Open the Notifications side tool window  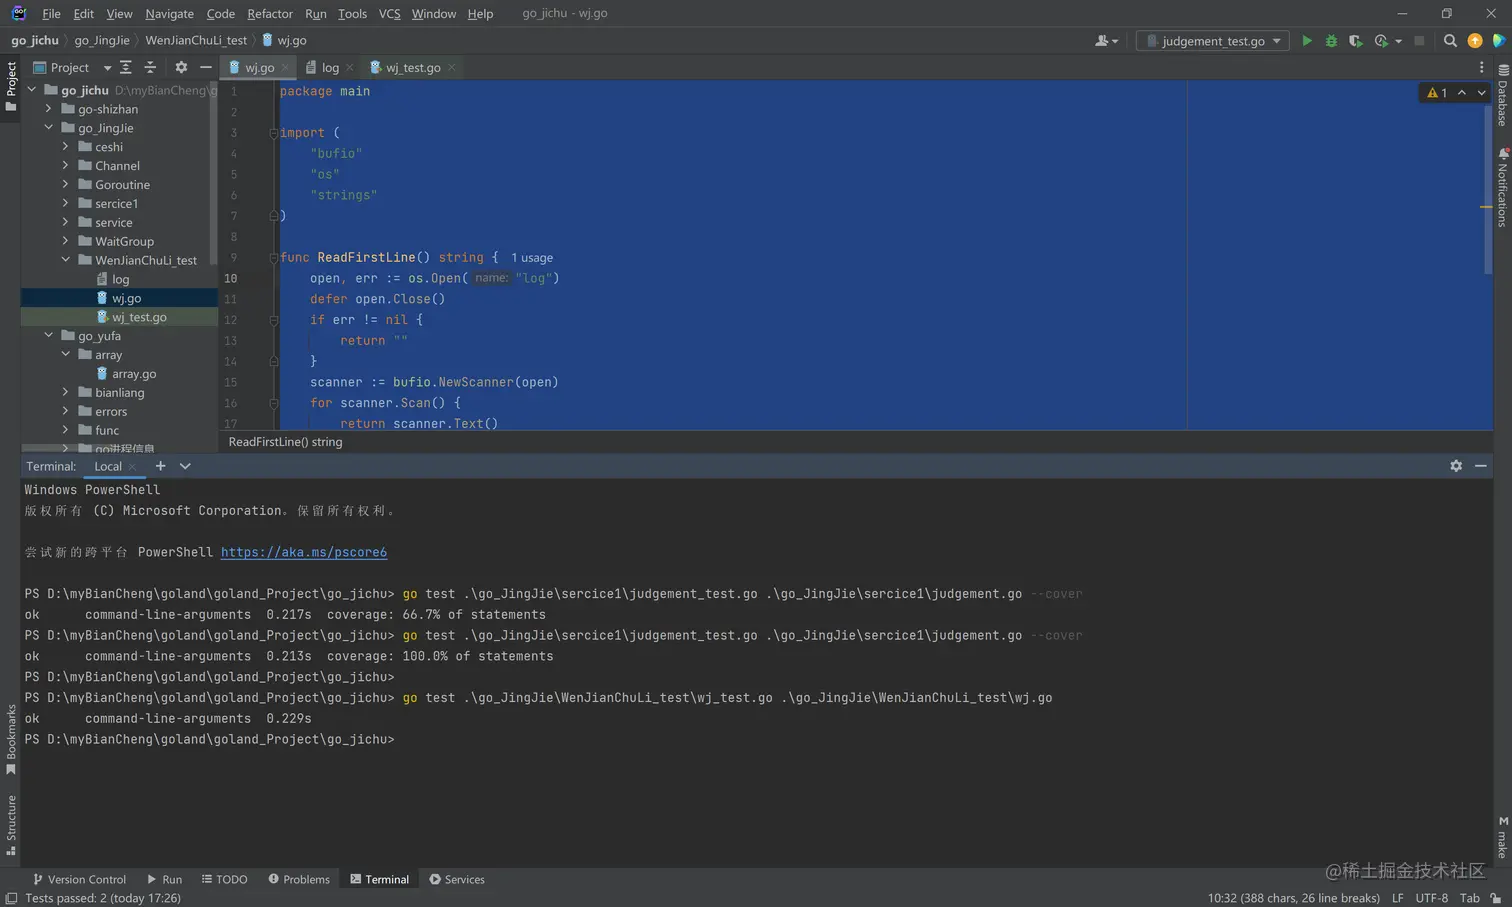[1502, 187]
